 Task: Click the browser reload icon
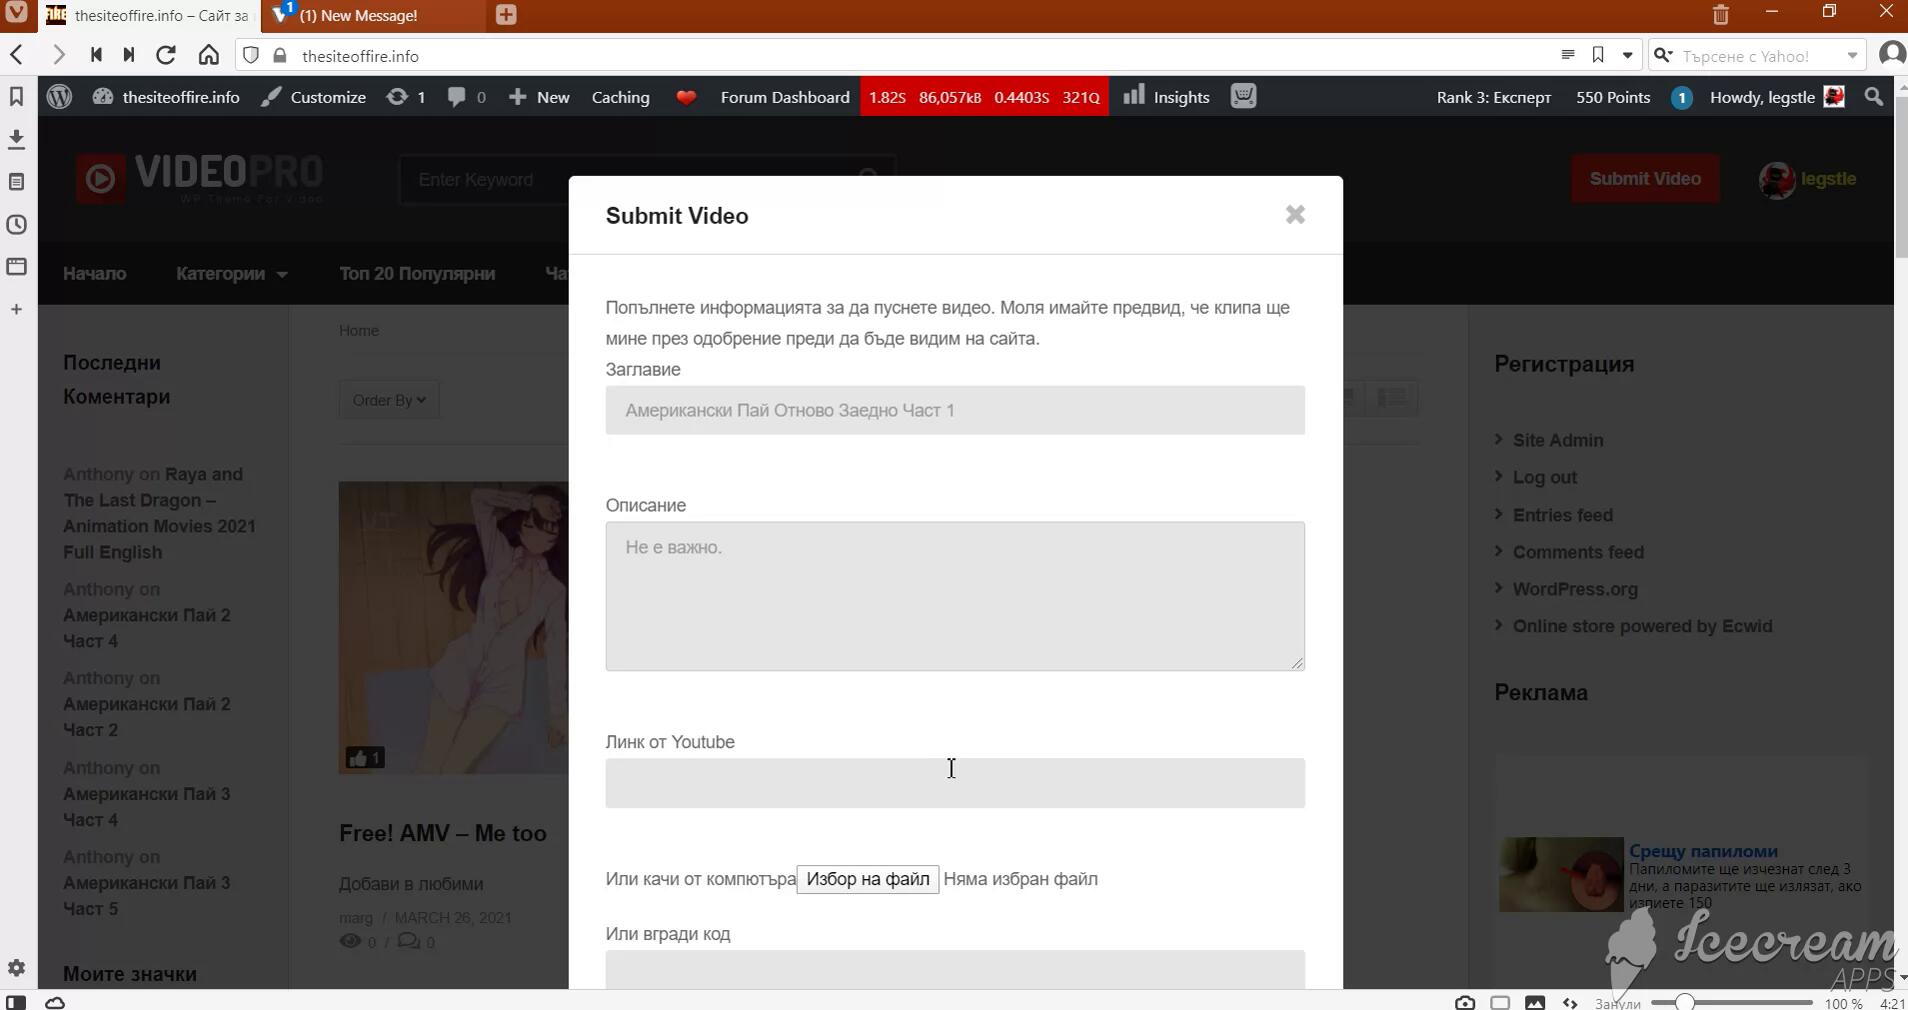(x=166, y=55)
